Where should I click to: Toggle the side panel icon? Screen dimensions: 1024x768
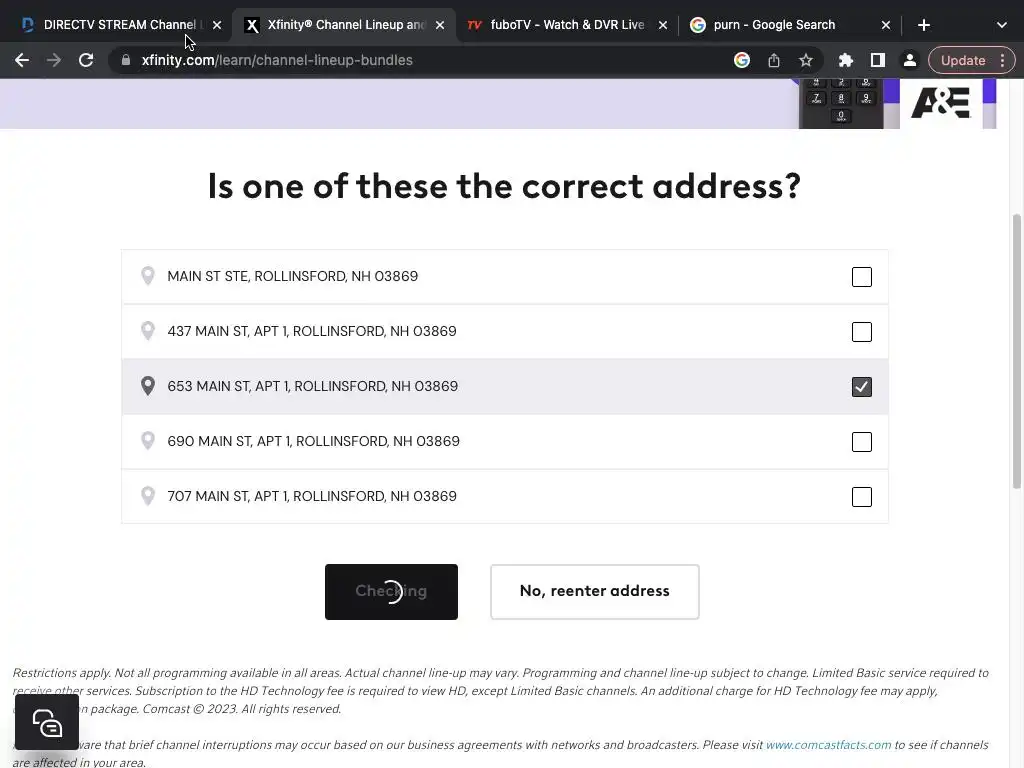point(878,60)
